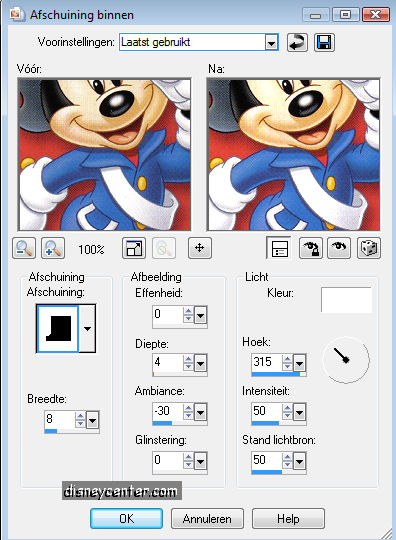Click the Vóór preview image
The image size is (396, 540).
[x=105, y=154]
